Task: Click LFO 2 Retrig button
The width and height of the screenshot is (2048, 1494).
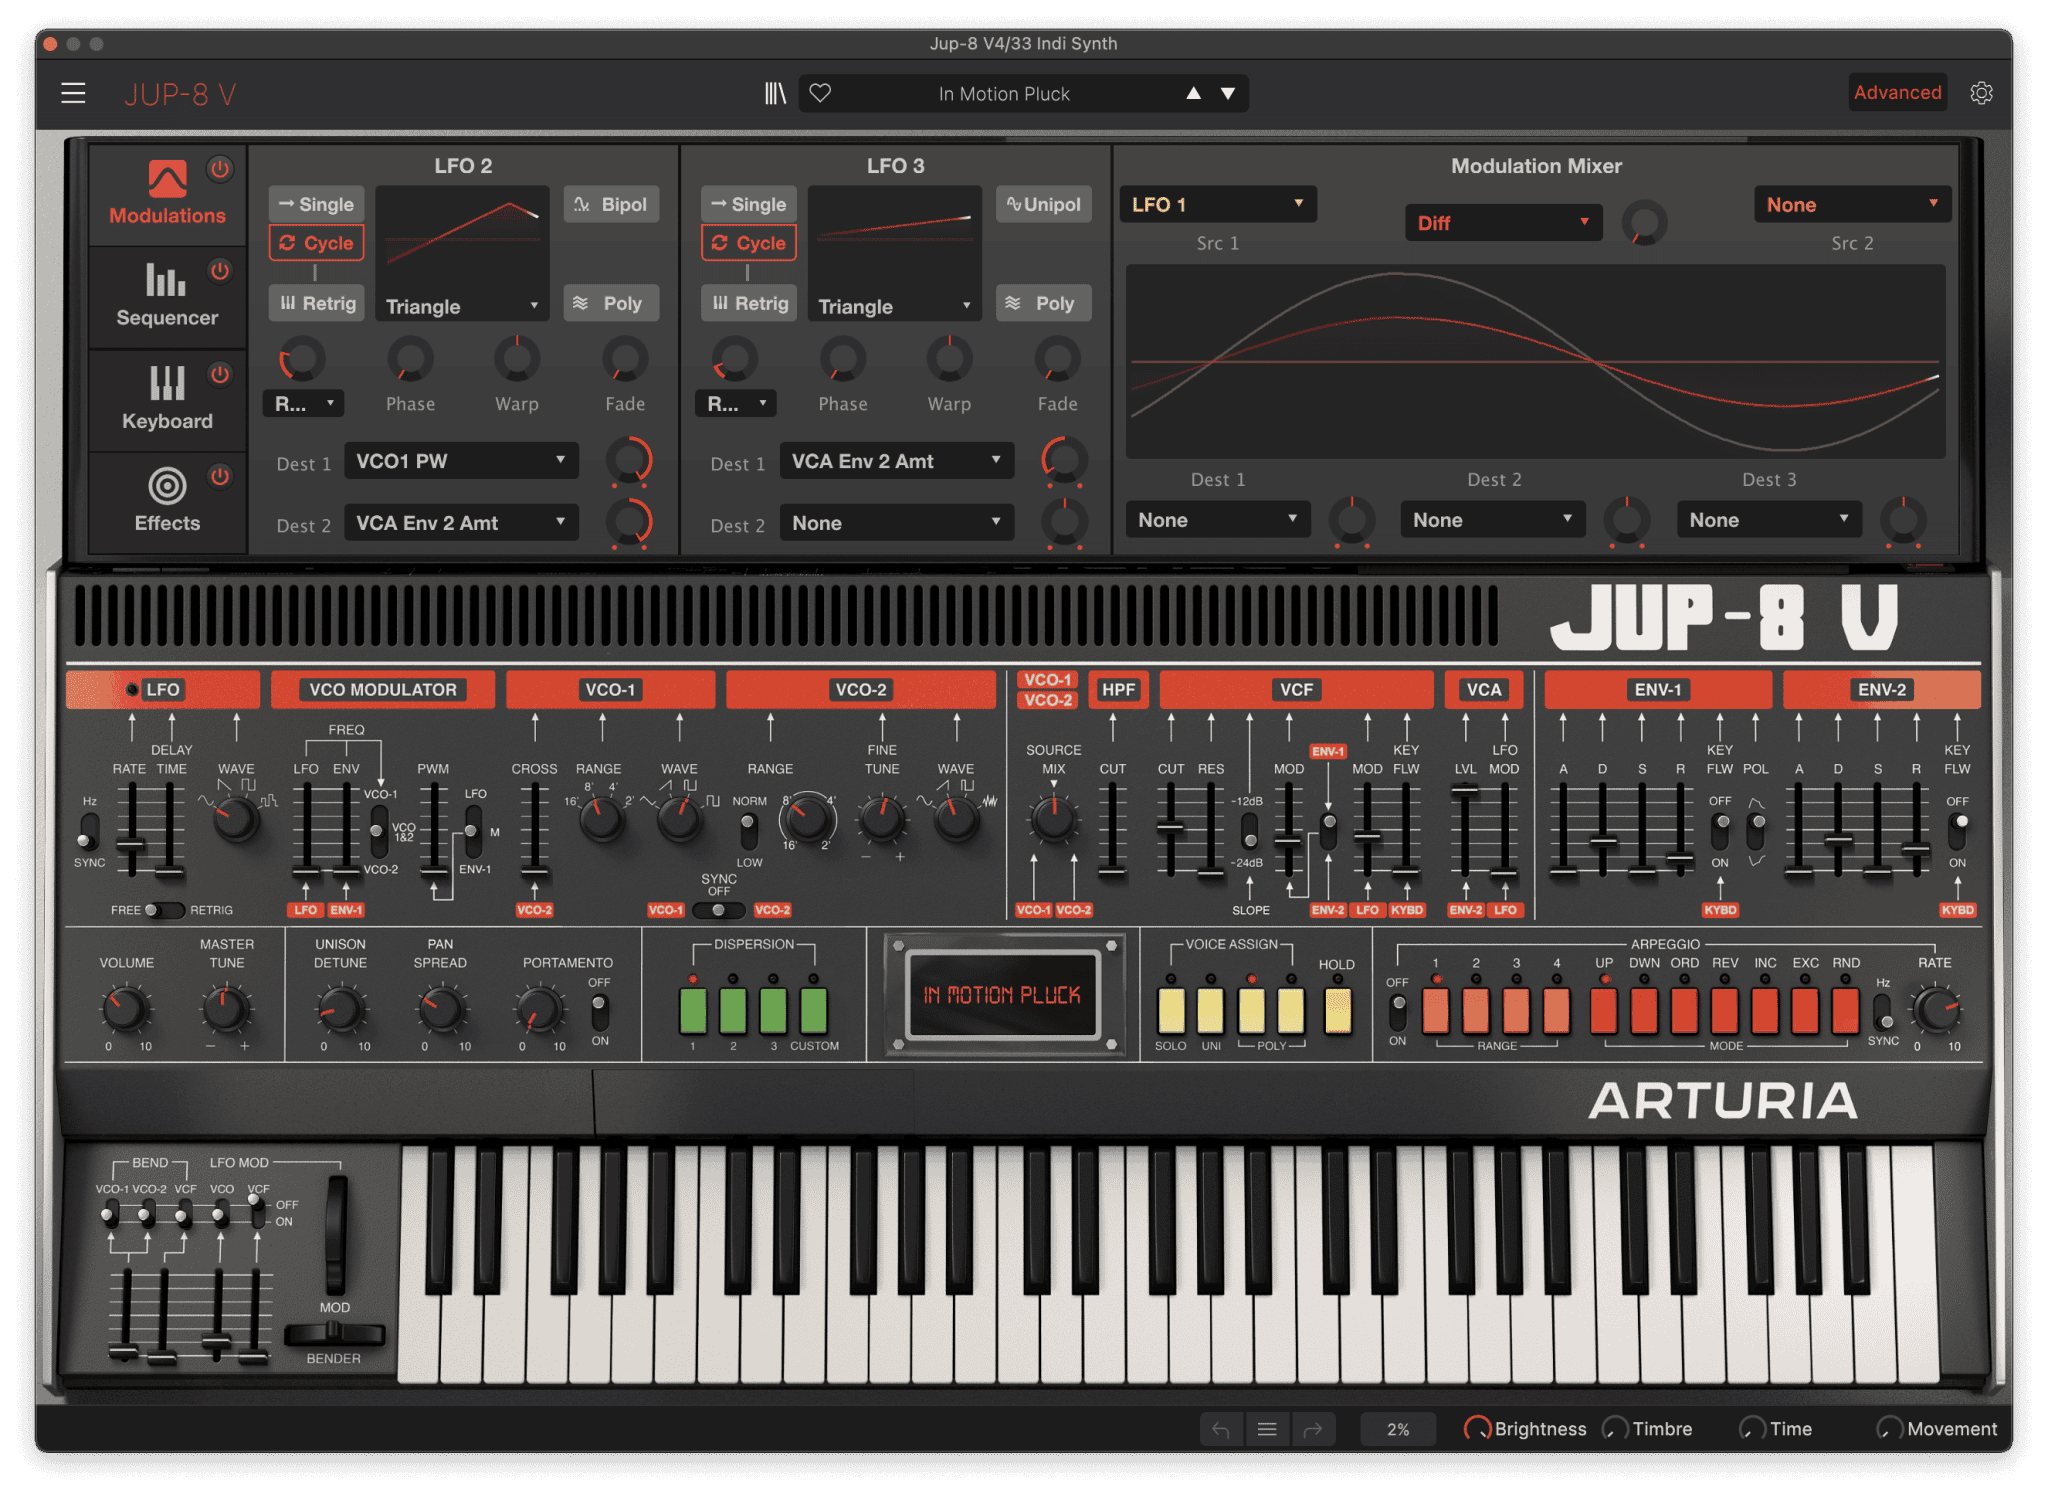Action: (317, 303)
